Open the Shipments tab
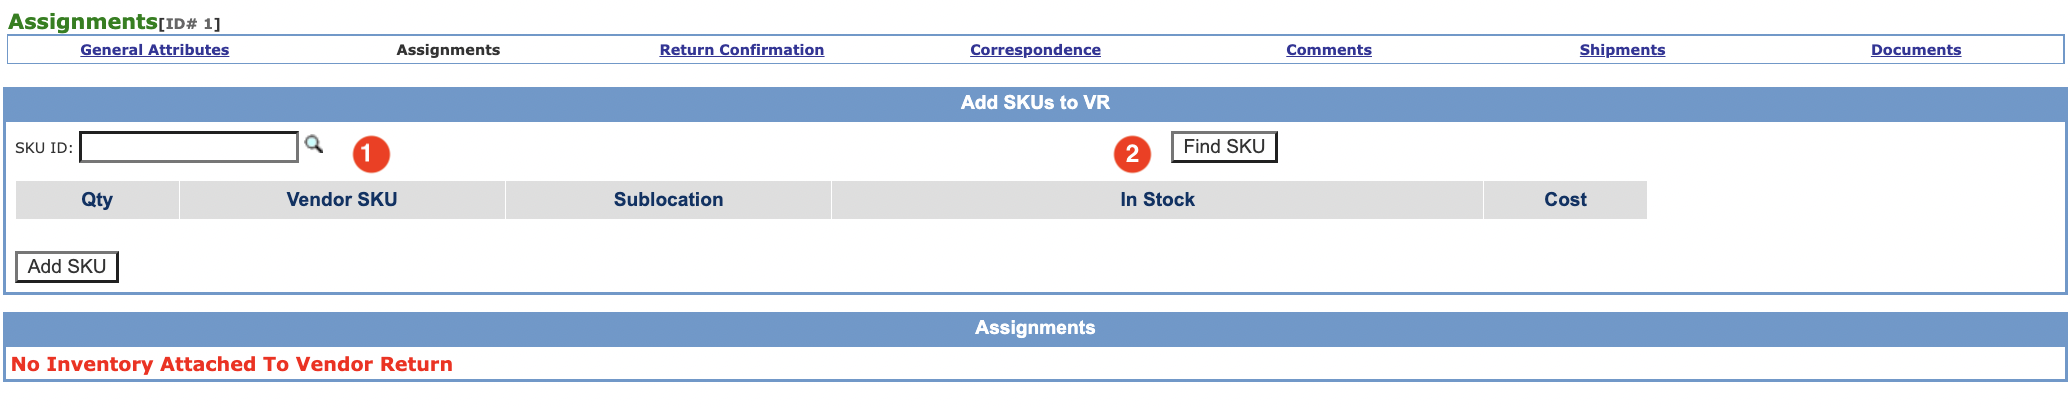This screenshot has width=2070, height=408. [1622, 50]
